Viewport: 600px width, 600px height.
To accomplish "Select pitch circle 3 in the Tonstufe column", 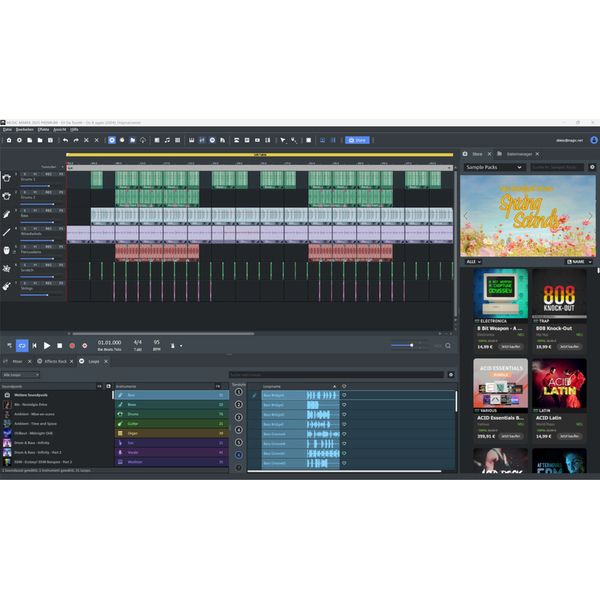I will pyautogui.click(x=238, y=417).
